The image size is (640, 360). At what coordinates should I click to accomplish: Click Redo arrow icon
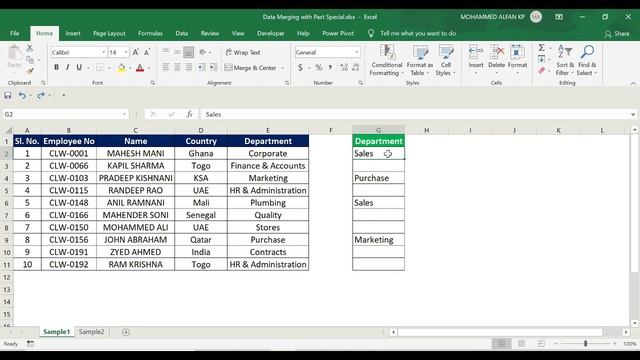coord(40,96)
